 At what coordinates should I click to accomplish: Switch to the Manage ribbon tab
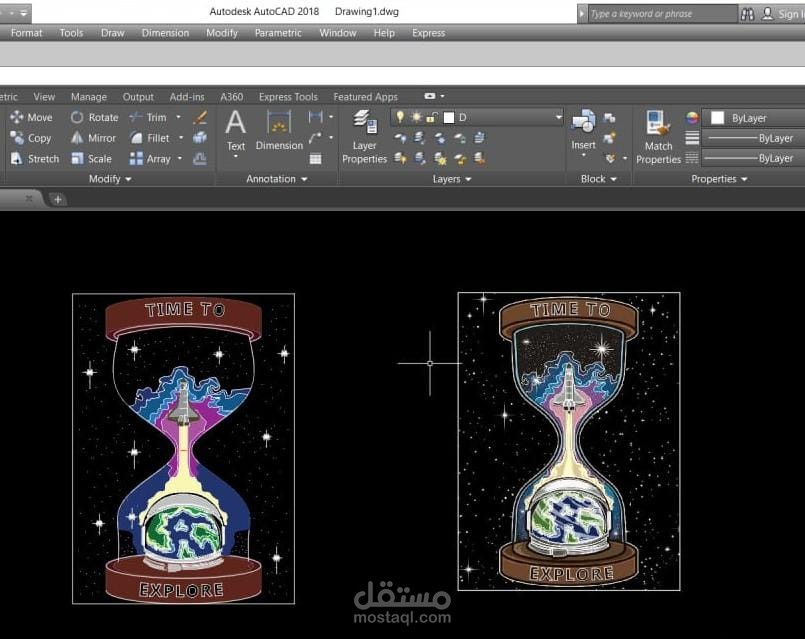pos(89,96)
